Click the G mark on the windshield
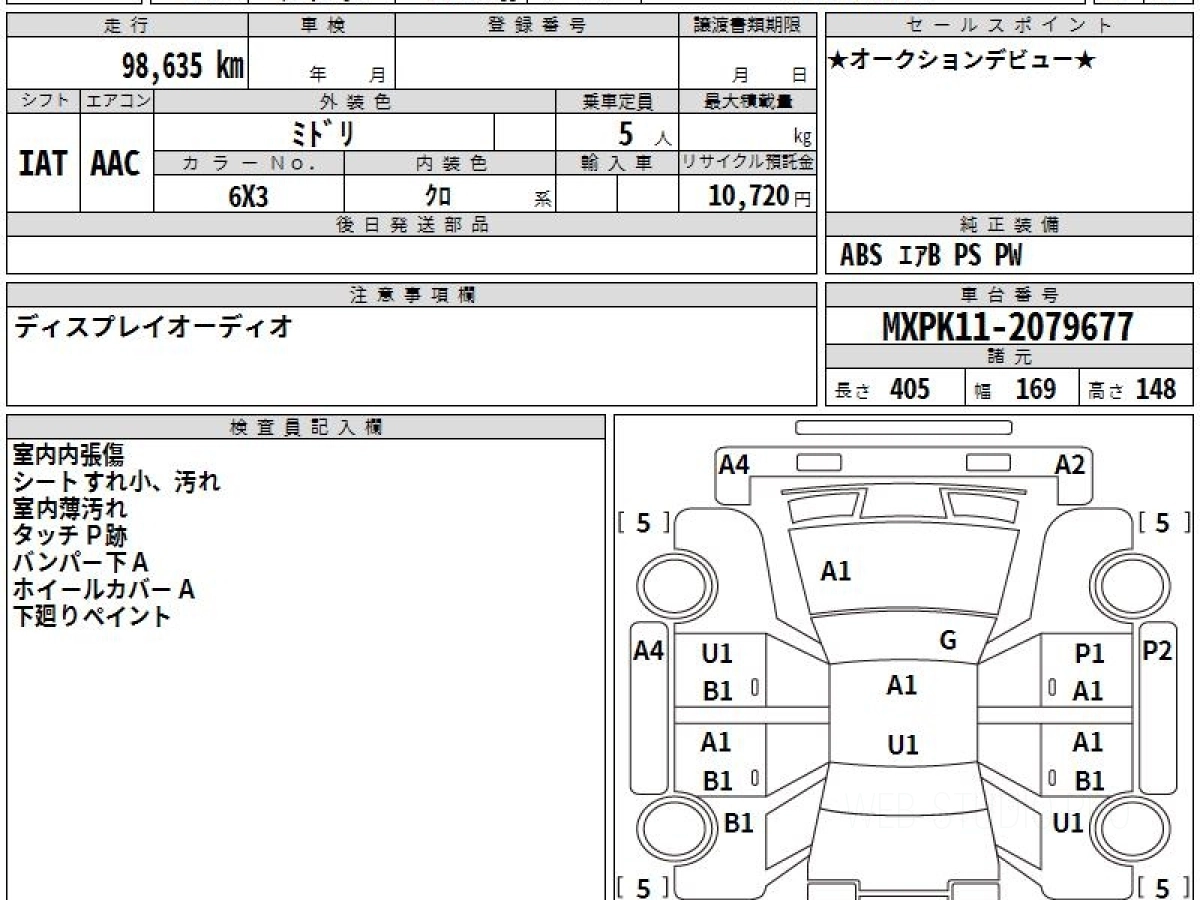This screenshot has height=900, width=1200. click(x=948, y=641)
